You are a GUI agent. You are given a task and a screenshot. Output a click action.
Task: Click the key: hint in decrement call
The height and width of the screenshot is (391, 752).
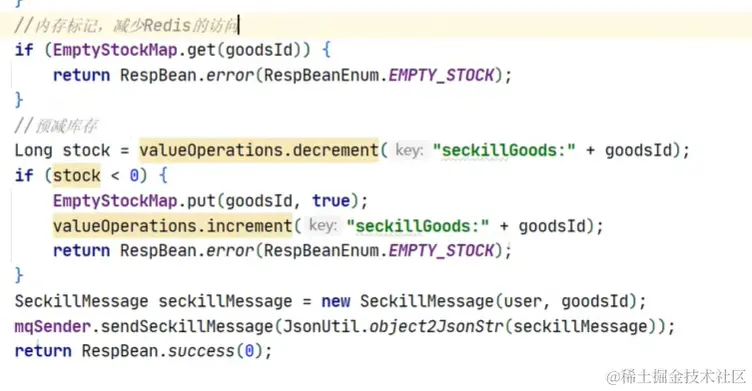click(409, 151)
